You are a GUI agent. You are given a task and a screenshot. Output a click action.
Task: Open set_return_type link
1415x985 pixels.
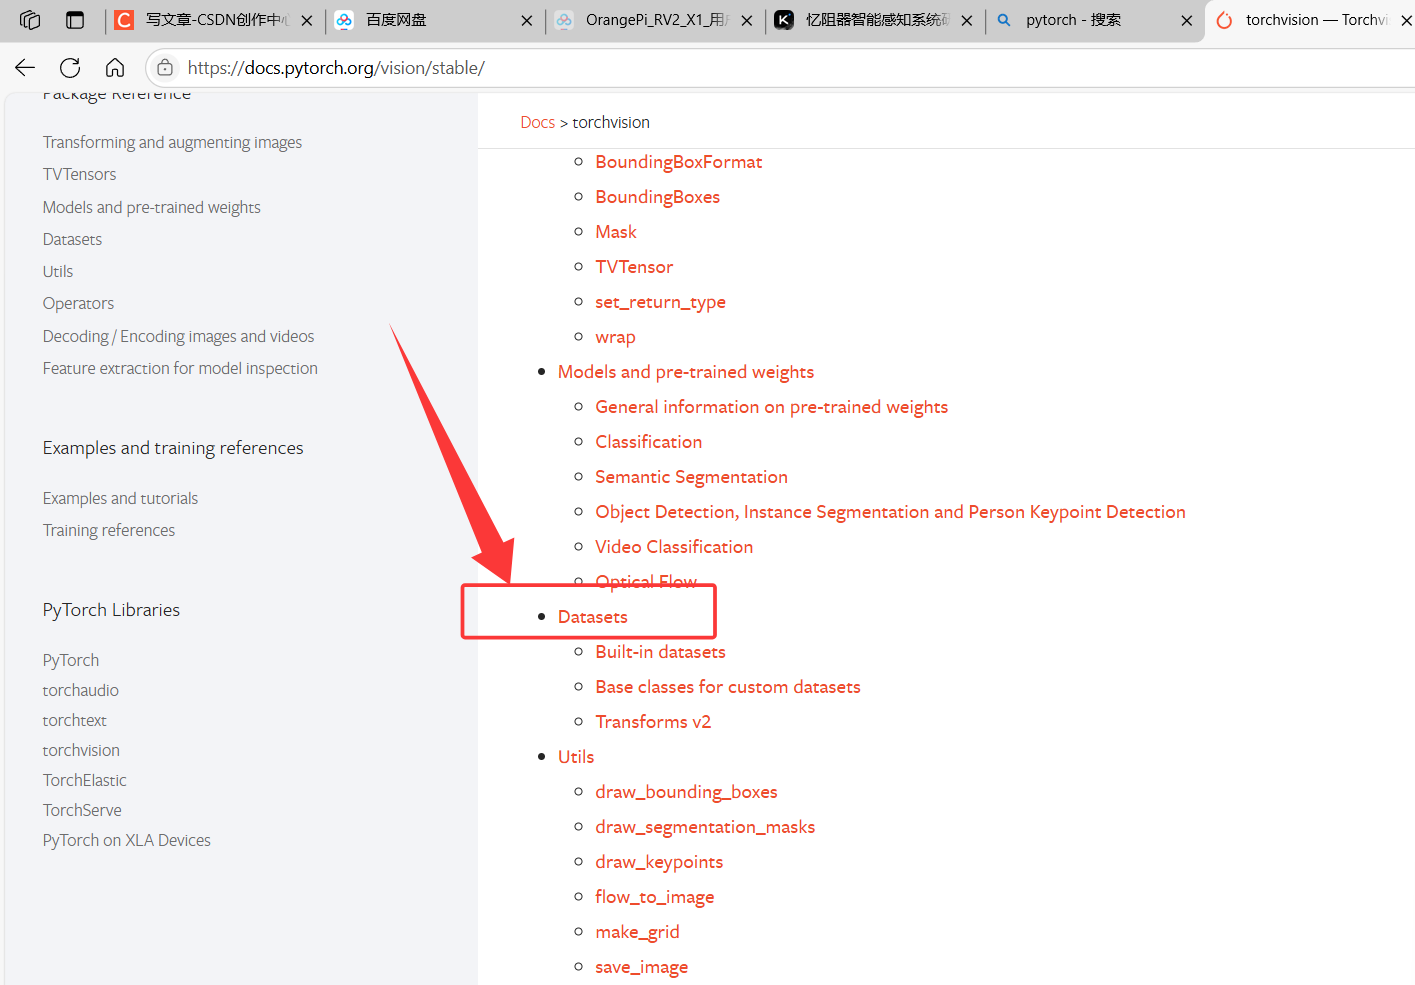[x=660, y=302]
